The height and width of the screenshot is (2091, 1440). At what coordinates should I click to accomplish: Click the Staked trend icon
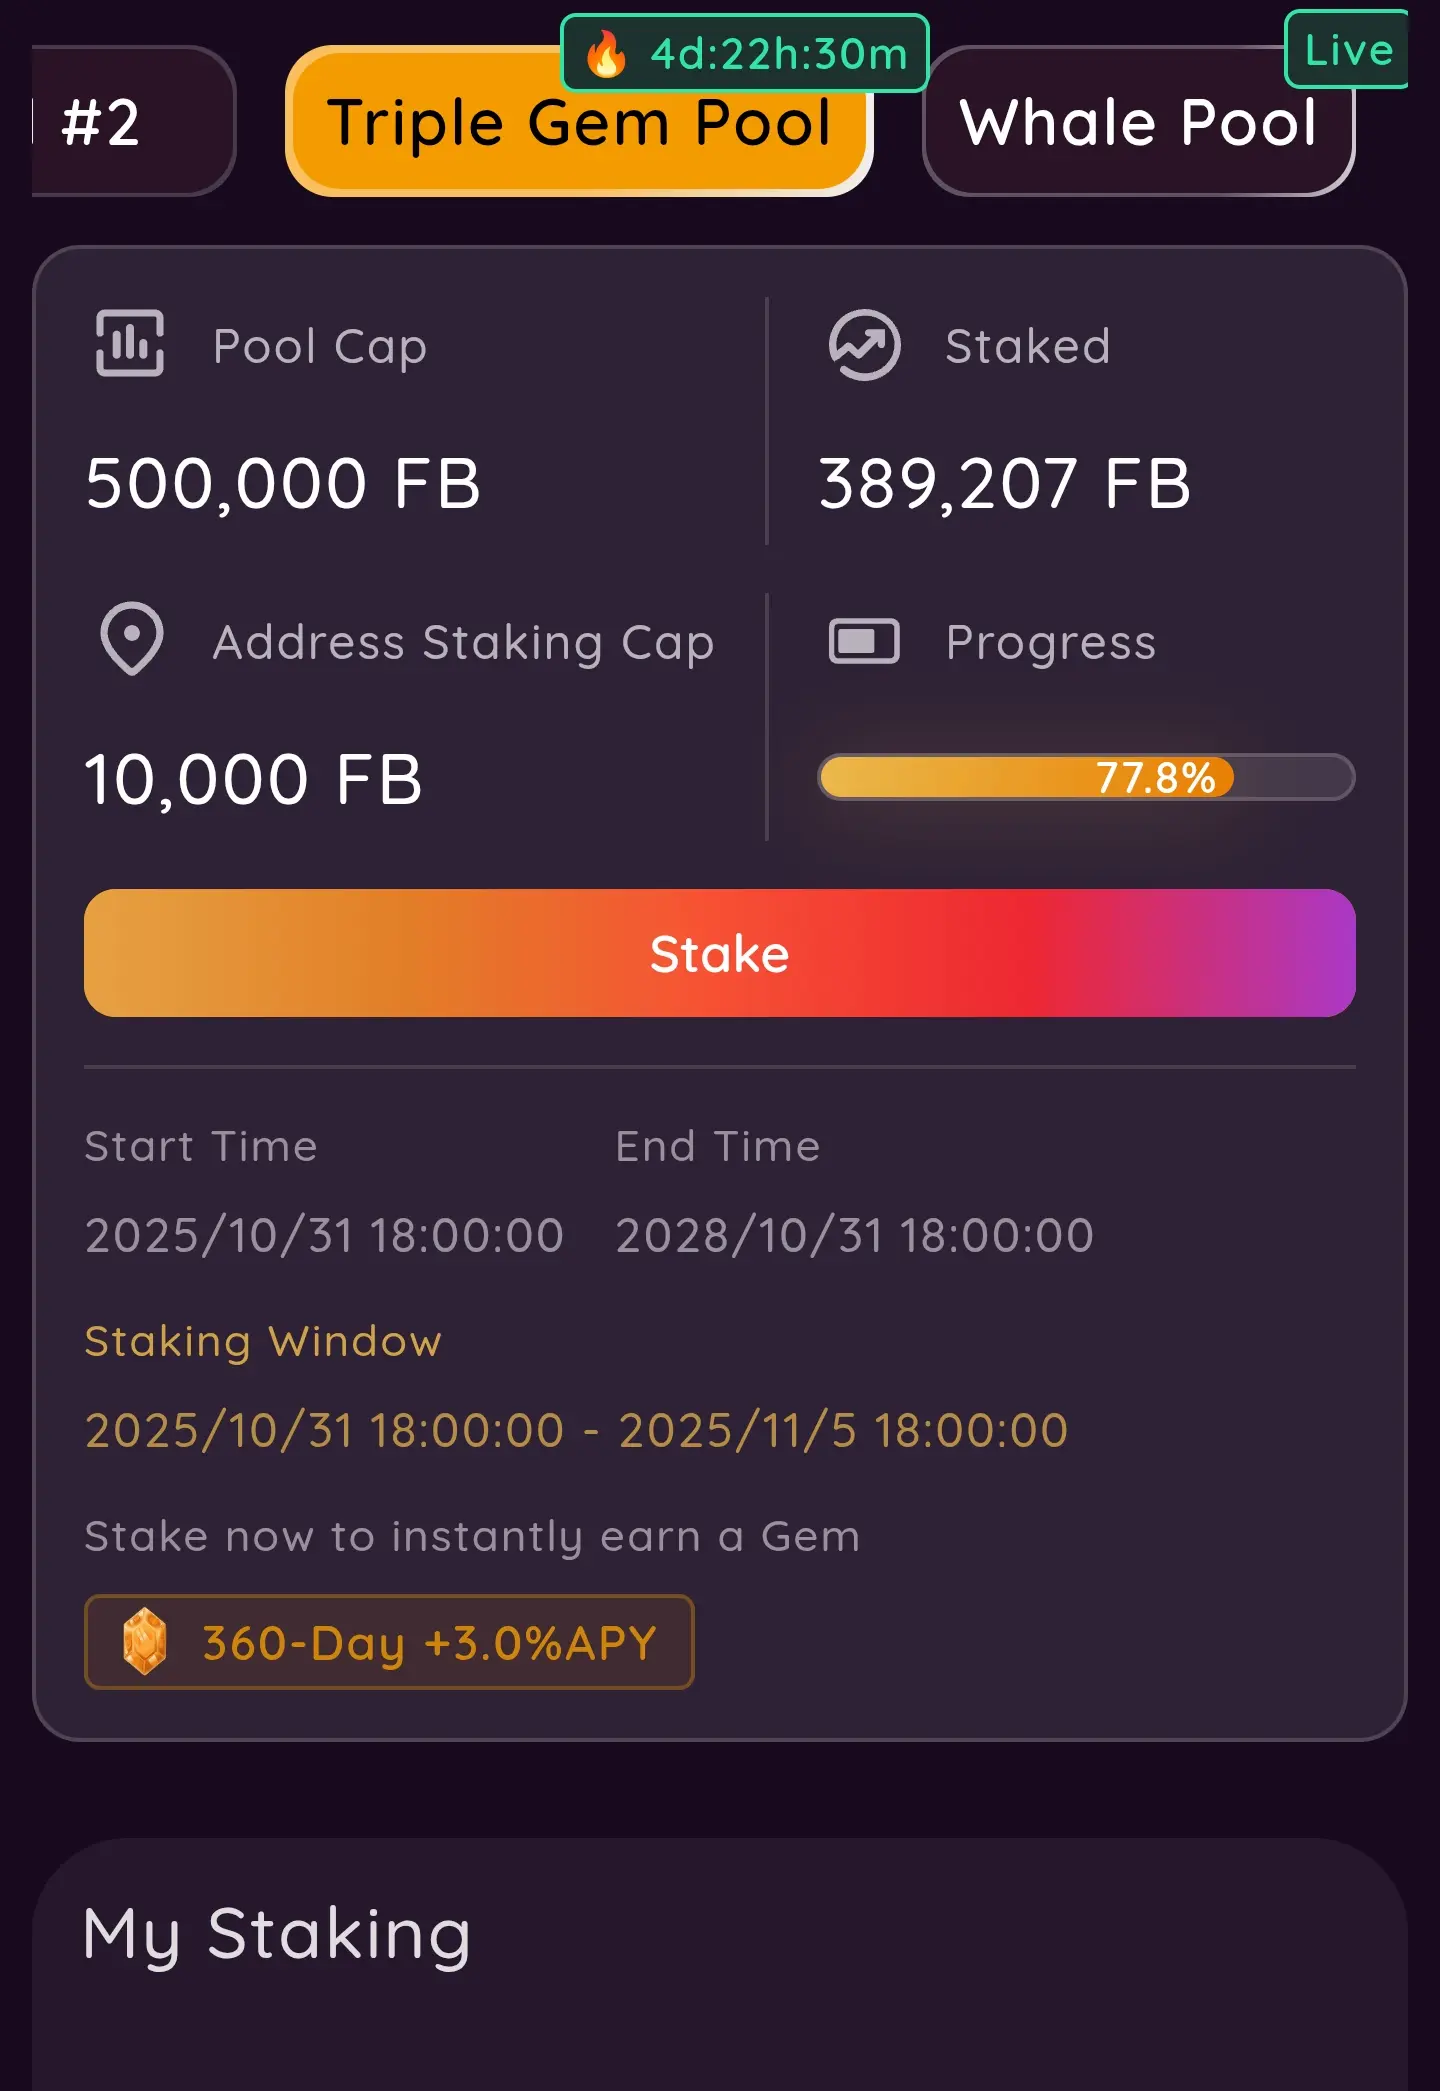(864, 345)
